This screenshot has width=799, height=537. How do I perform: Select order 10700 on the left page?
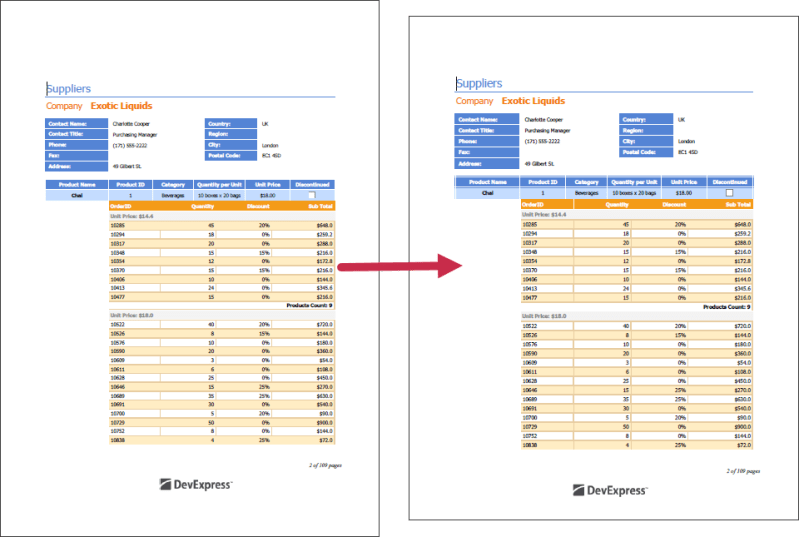117,414
